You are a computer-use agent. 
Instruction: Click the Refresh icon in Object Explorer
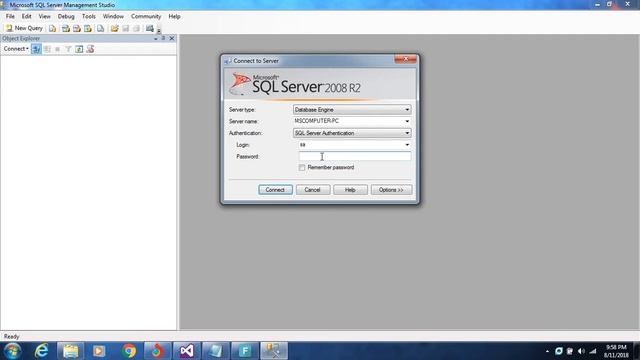click(x=79, y=49)
